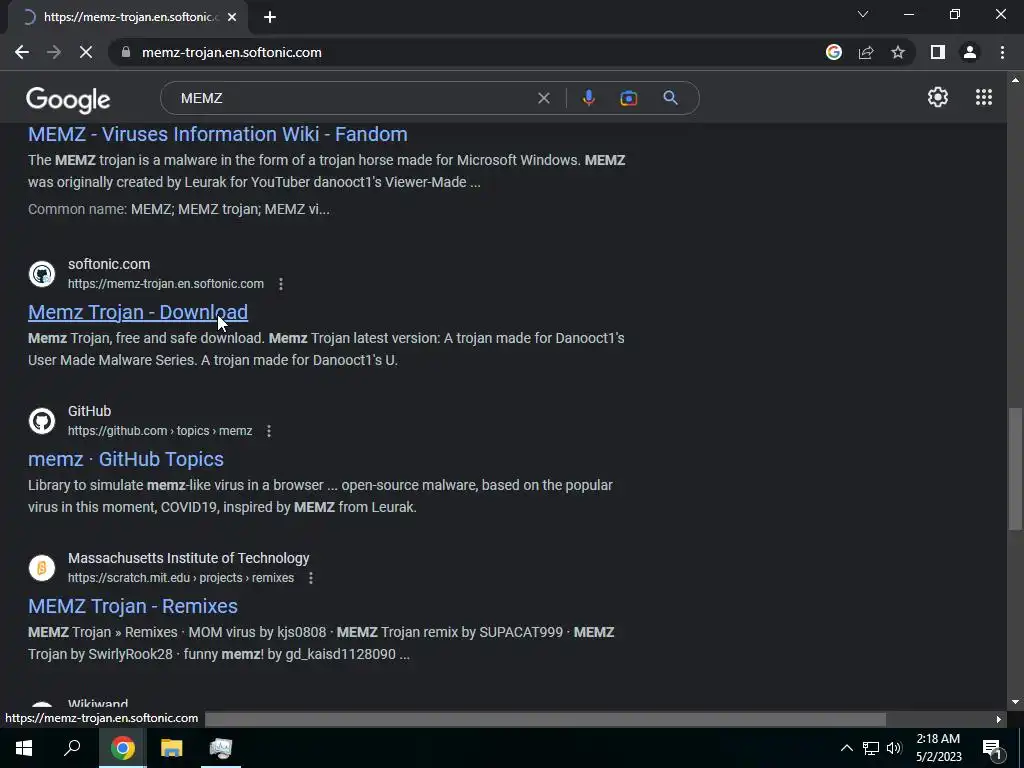1024x768 pixels.
Task: Open more options for softonic result
Action: [281, 284]
